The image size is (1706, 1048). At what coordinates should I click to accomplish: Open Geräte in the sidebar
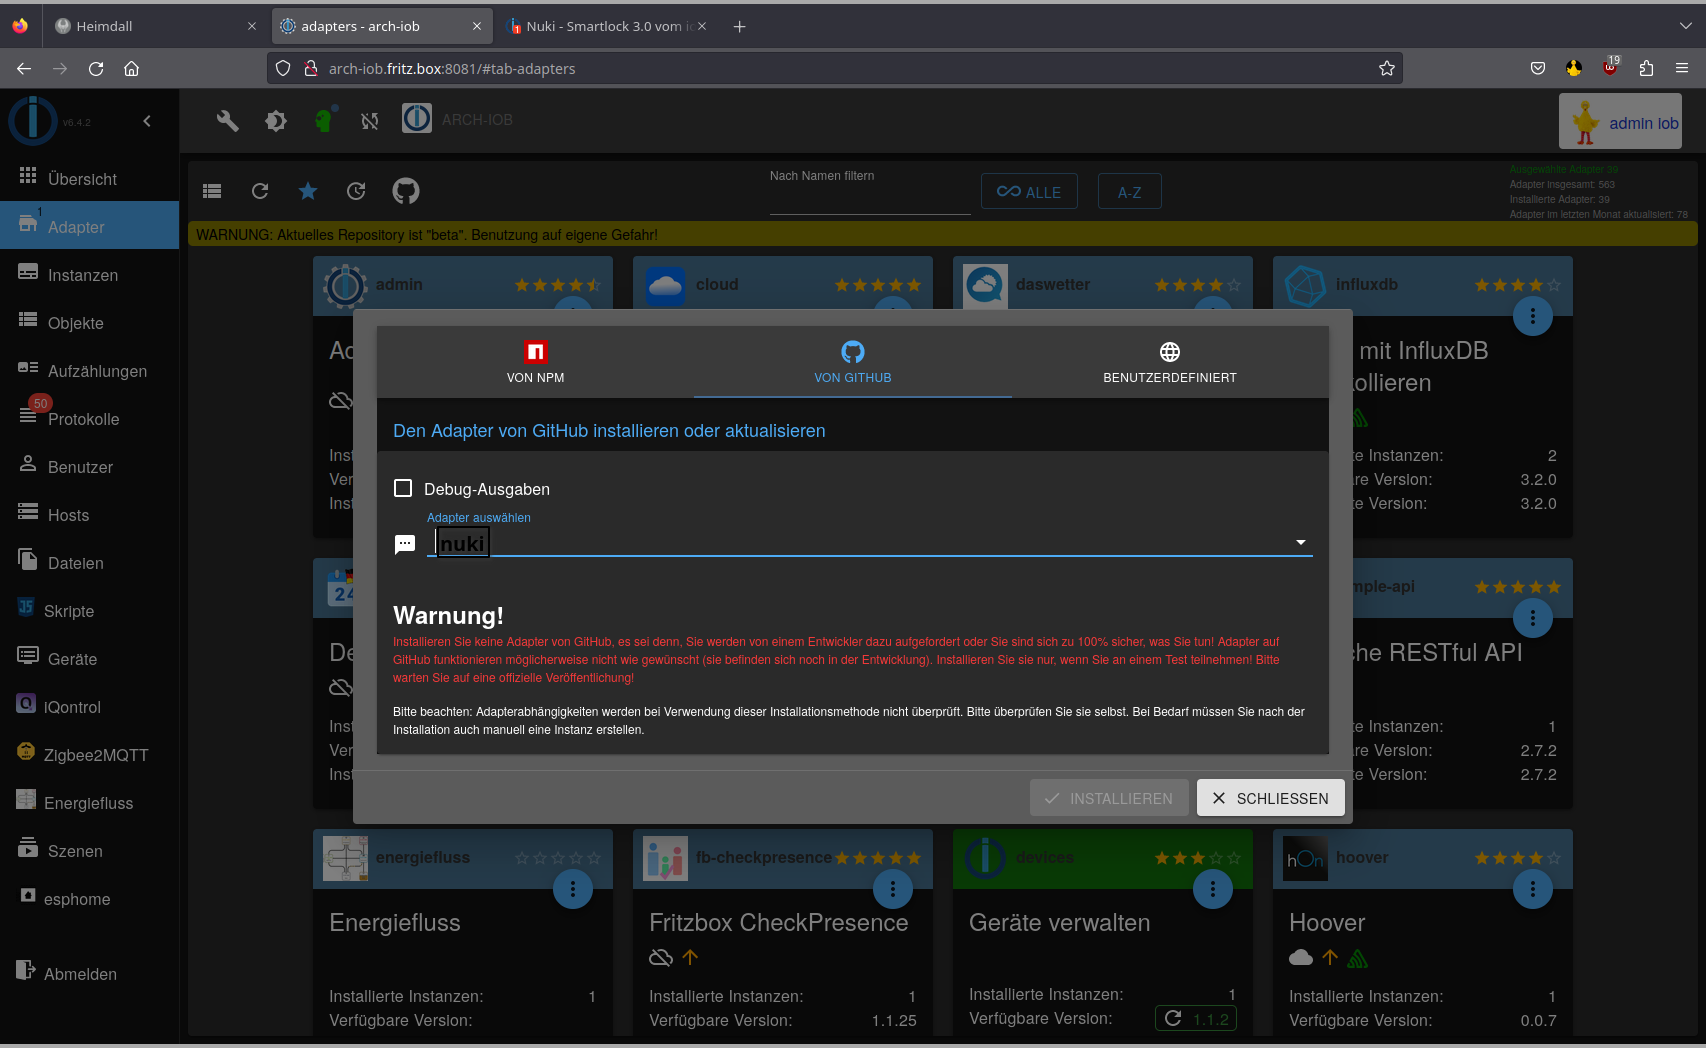[x=90, y=658]
